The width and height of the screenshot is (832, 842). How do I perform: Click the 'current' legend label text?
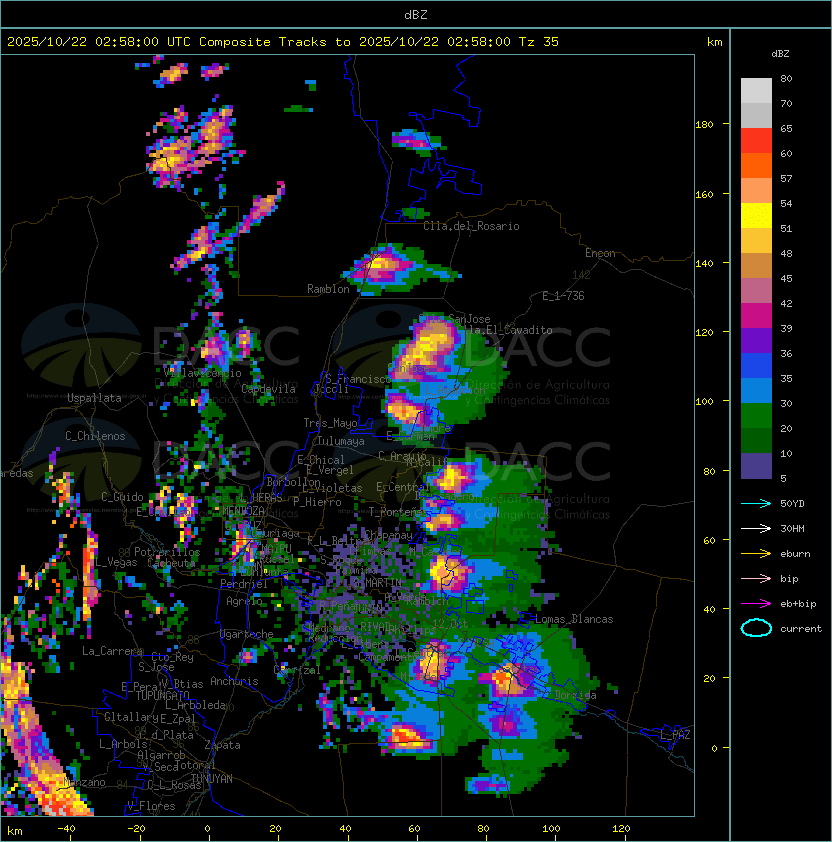[x=801, y=628]
